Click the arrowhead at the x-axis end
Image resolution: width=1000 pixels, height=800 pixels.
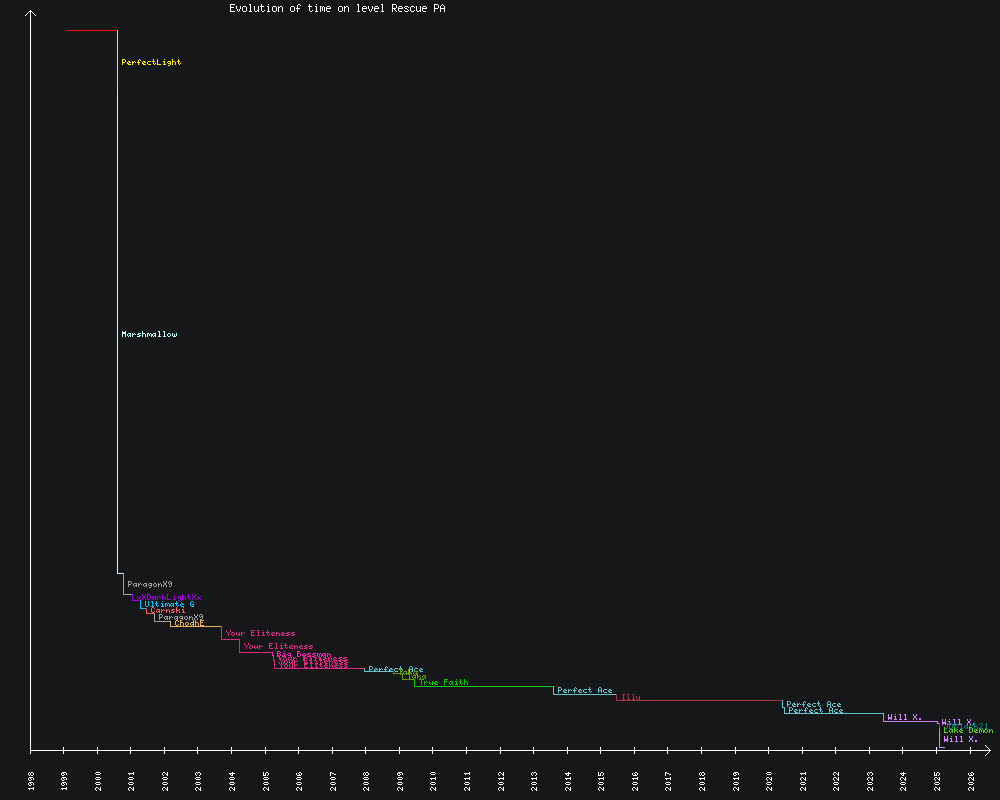(x=988, y=749)
